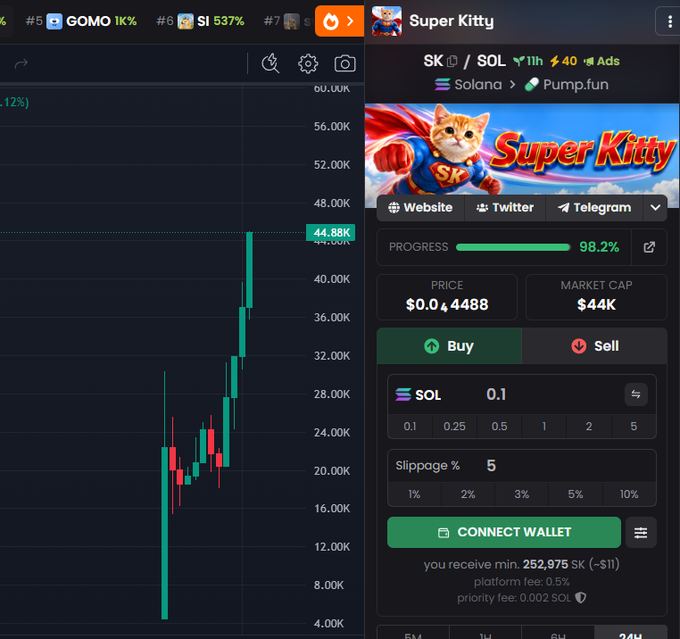
Task: Click the 44.88K current price label
Action: click(x=331, y=233)
